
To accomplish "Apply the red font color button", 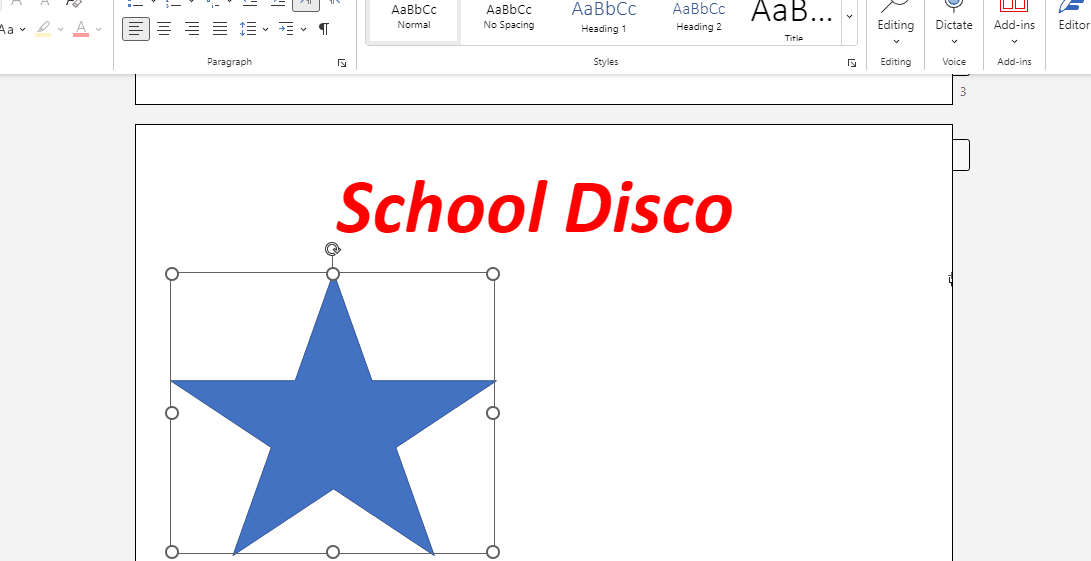I will pyautogui.click(x=81, y=29).
